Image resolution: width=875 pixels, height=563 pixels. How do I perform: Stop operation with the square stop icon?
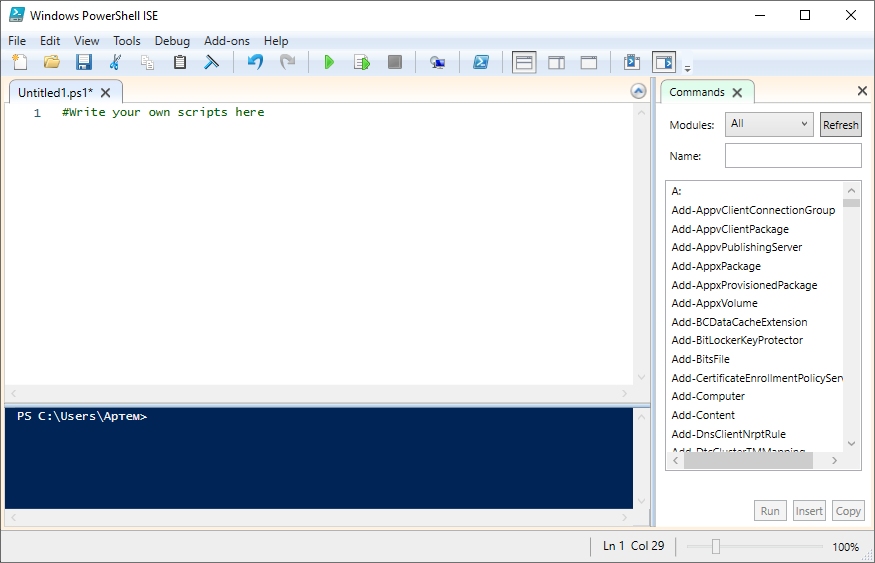[x=395, y=62]
